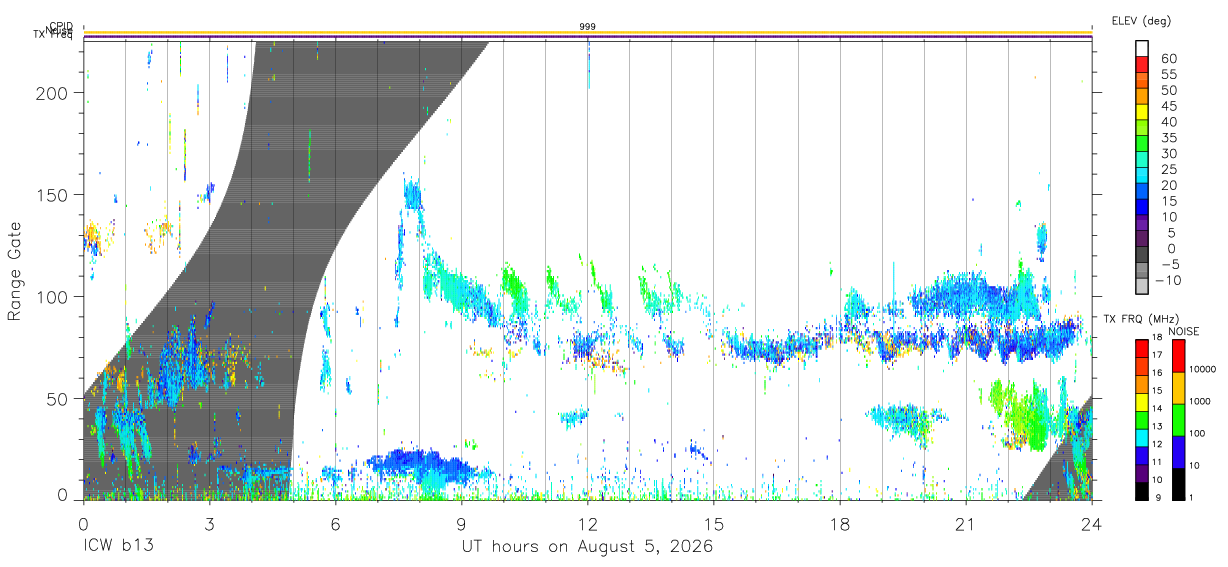Viewport: 1228px width, 567px height.
Task: Pick the light gray bottom segment of ELEV bar
Action: click(x=1143, y=286)
